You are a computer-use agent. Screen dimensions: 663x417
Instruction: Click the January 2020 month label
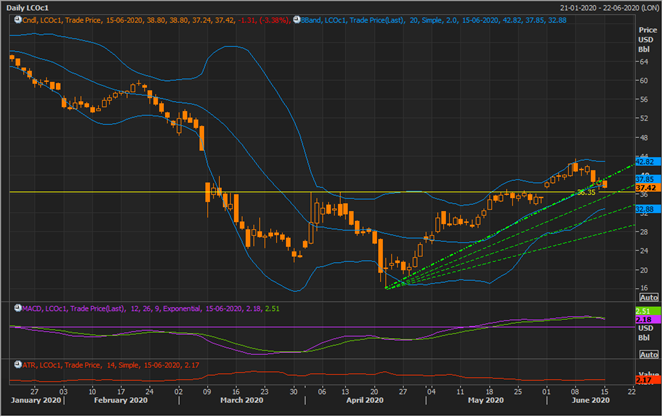pos(36,400)
